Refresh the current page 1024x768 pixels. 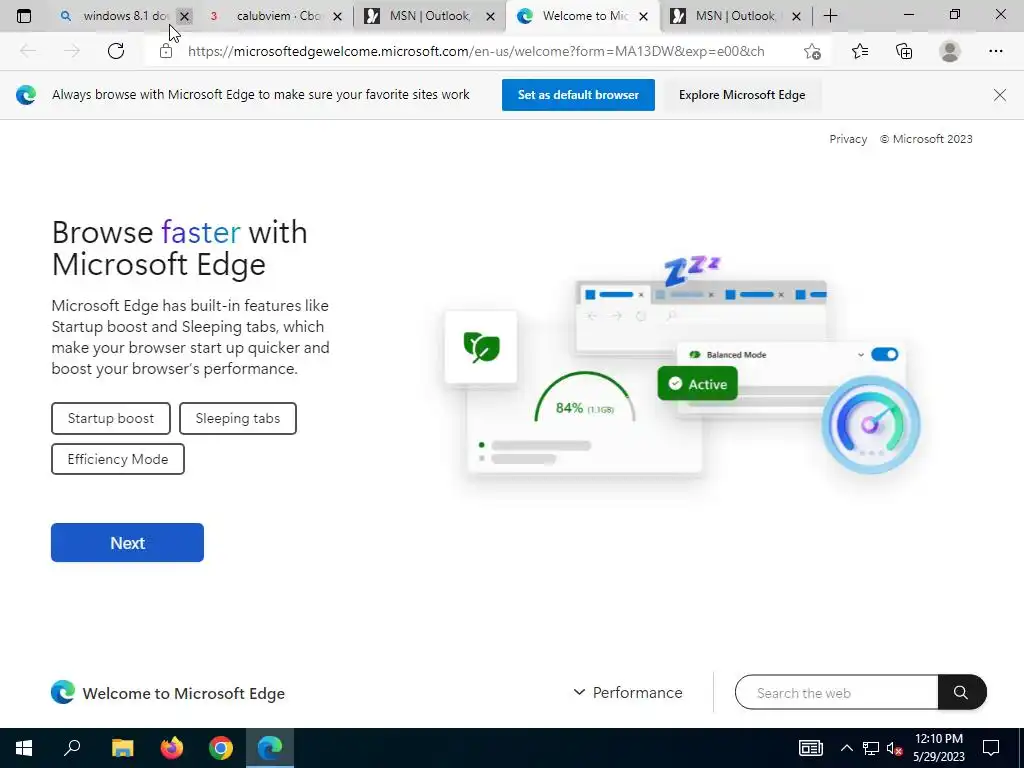pyautogui.click(x=116, y=51)
